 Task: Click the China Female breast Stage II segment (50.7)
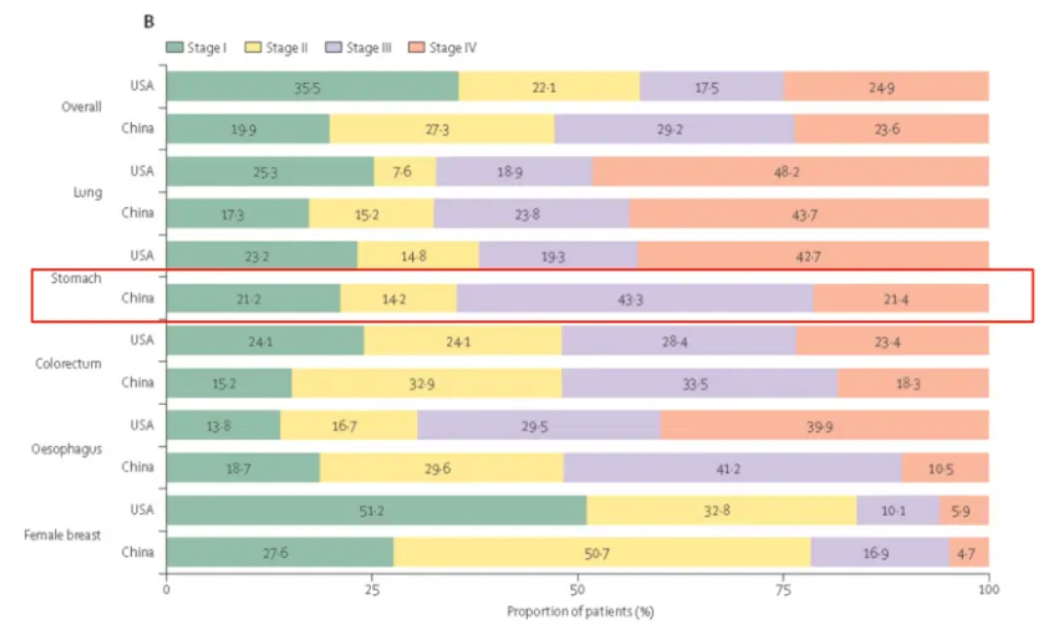[x=602, y=552]
